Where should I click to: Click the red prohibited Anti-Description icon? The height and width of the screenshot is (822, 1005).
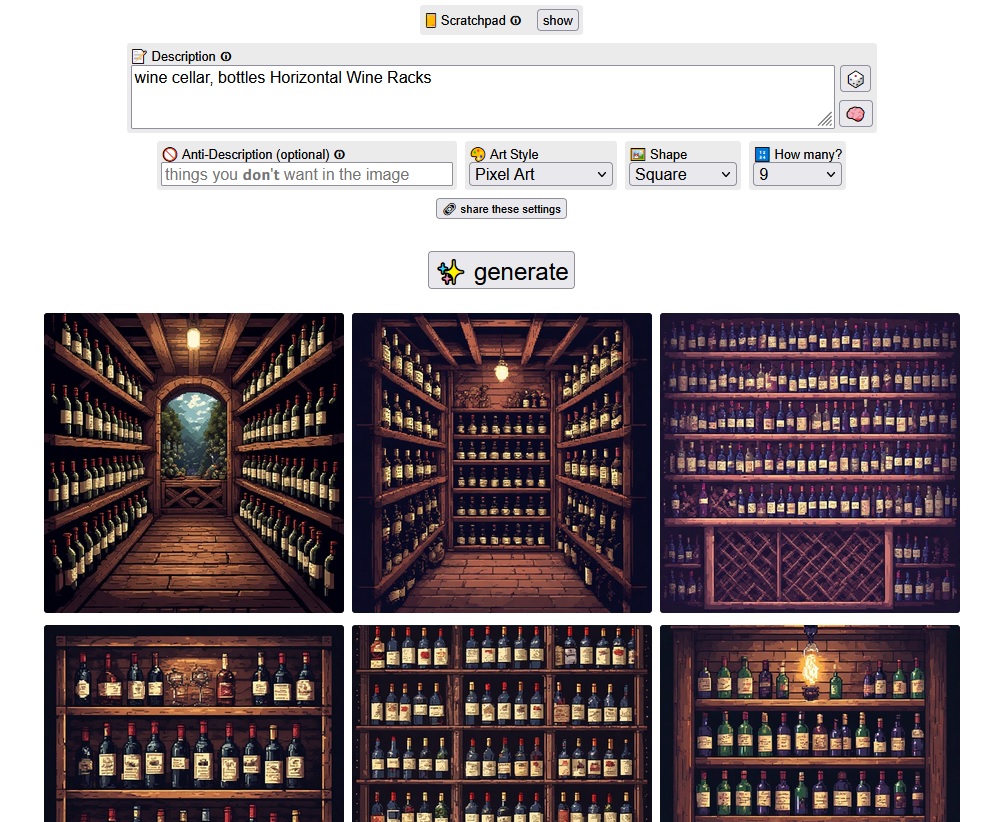click(x=170, y=155)
